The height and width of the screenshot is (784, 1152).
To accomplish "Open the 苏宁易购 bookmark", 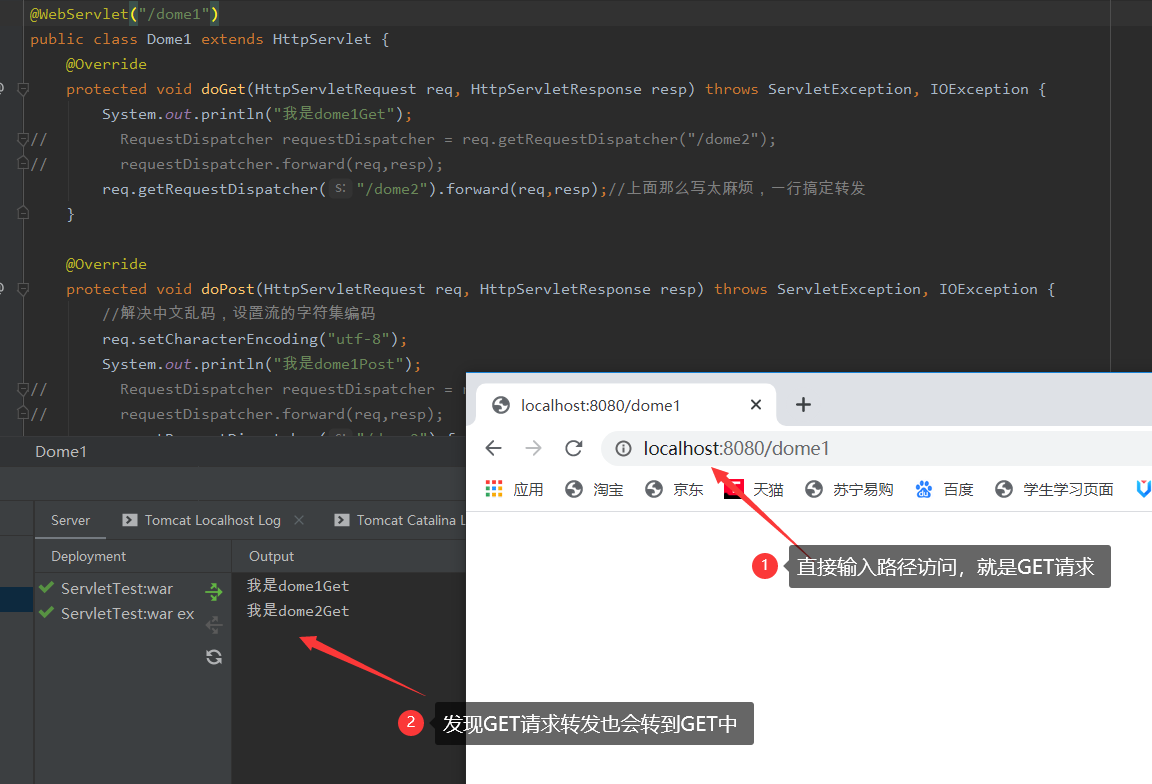I will (x=849, y=489).
